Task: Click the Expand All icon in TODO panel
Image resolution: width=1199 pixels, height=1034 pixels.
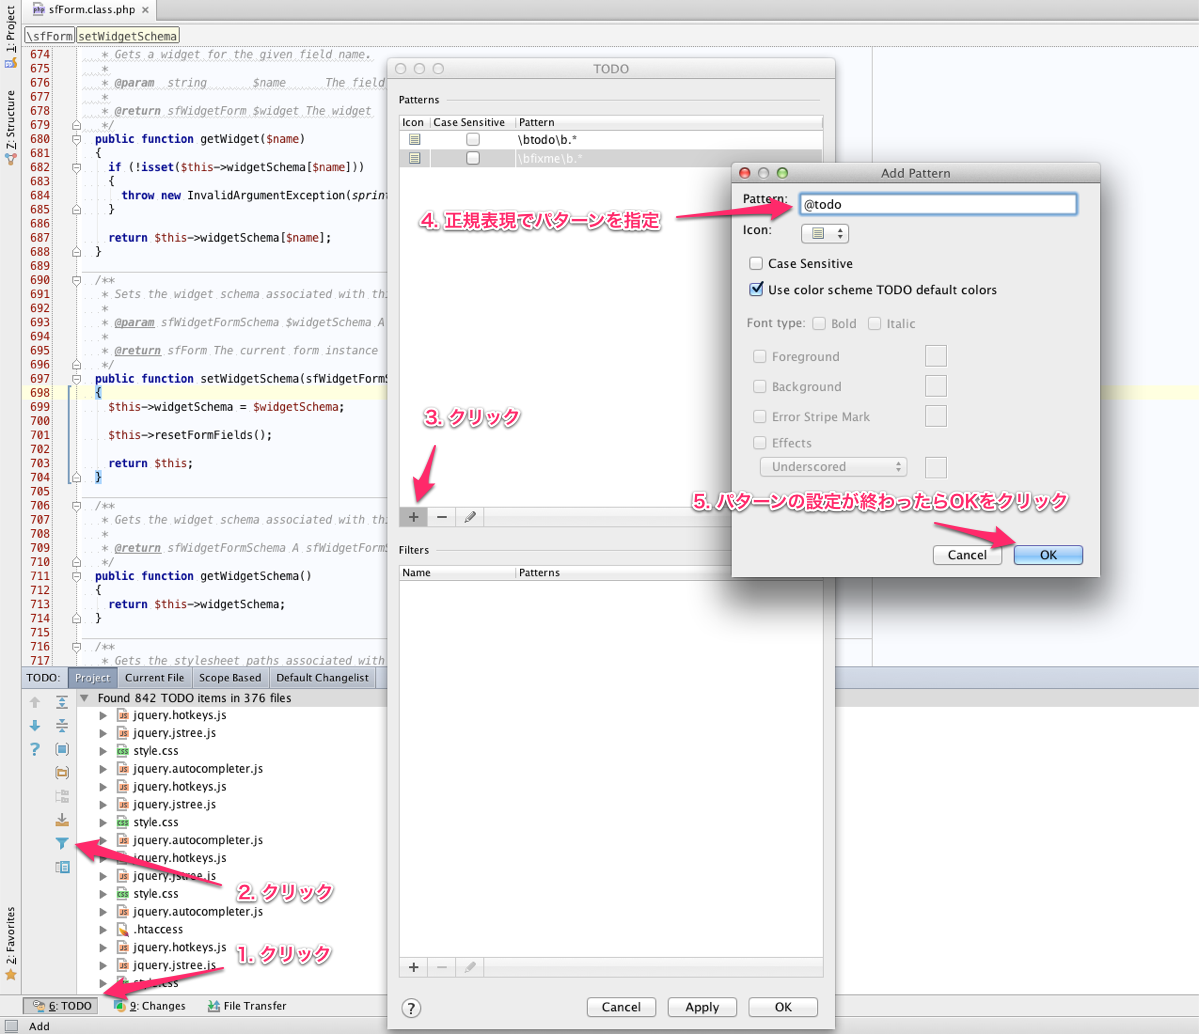Action: pos(62,702)
